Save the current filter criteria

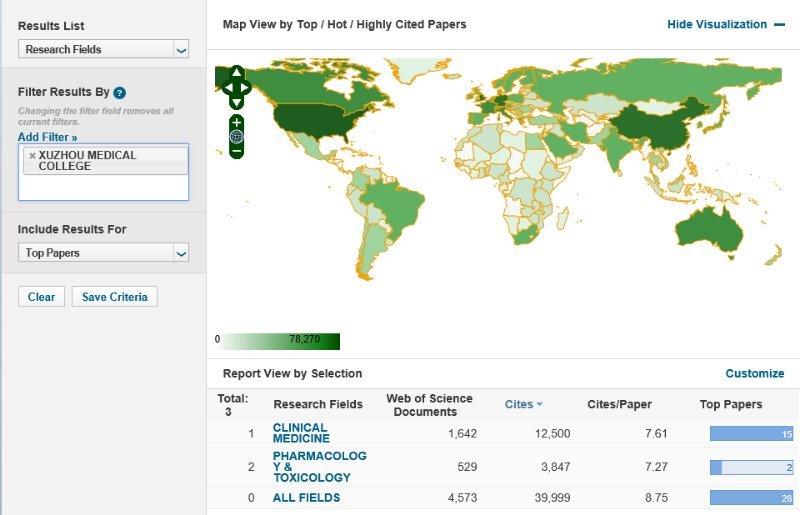pyautogui.click(x=114, y=297)
